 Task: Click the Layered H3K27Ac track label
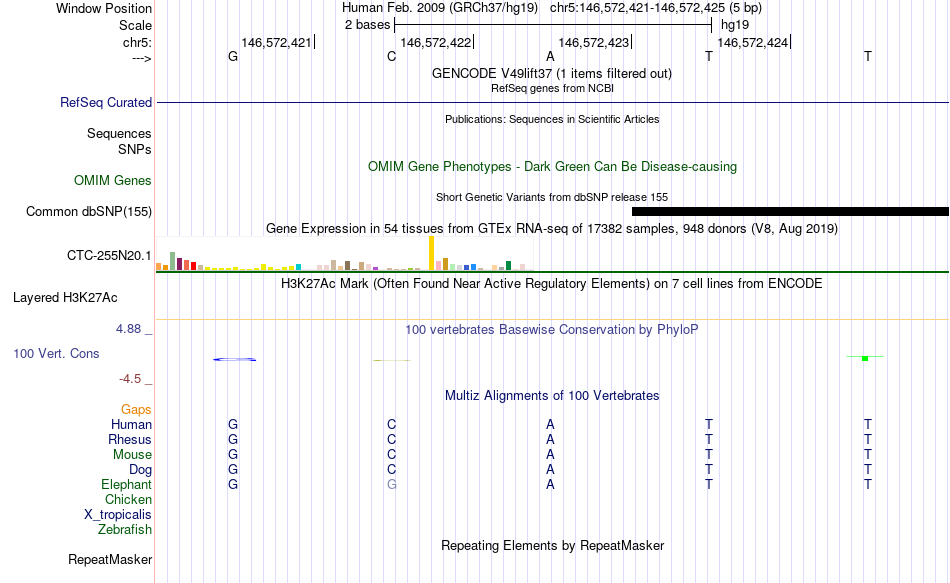[x=65, y=298]
